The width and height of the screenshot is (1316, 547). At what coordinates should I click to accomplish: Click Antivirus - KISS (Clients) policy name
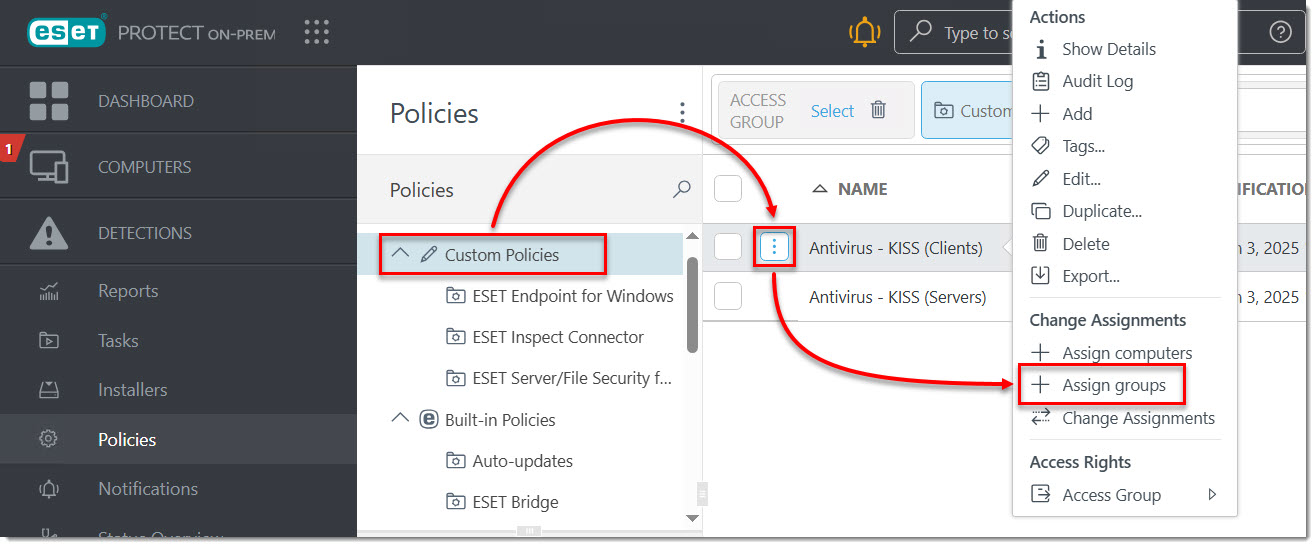click(x=896, y=248)
